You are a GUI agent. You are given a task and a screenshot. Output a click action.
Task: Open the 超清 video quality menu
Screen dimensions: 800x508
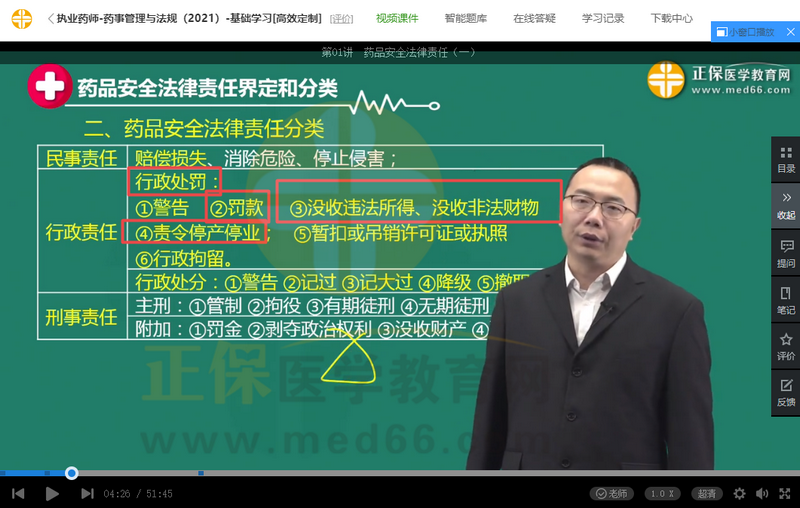click(707, 494)
